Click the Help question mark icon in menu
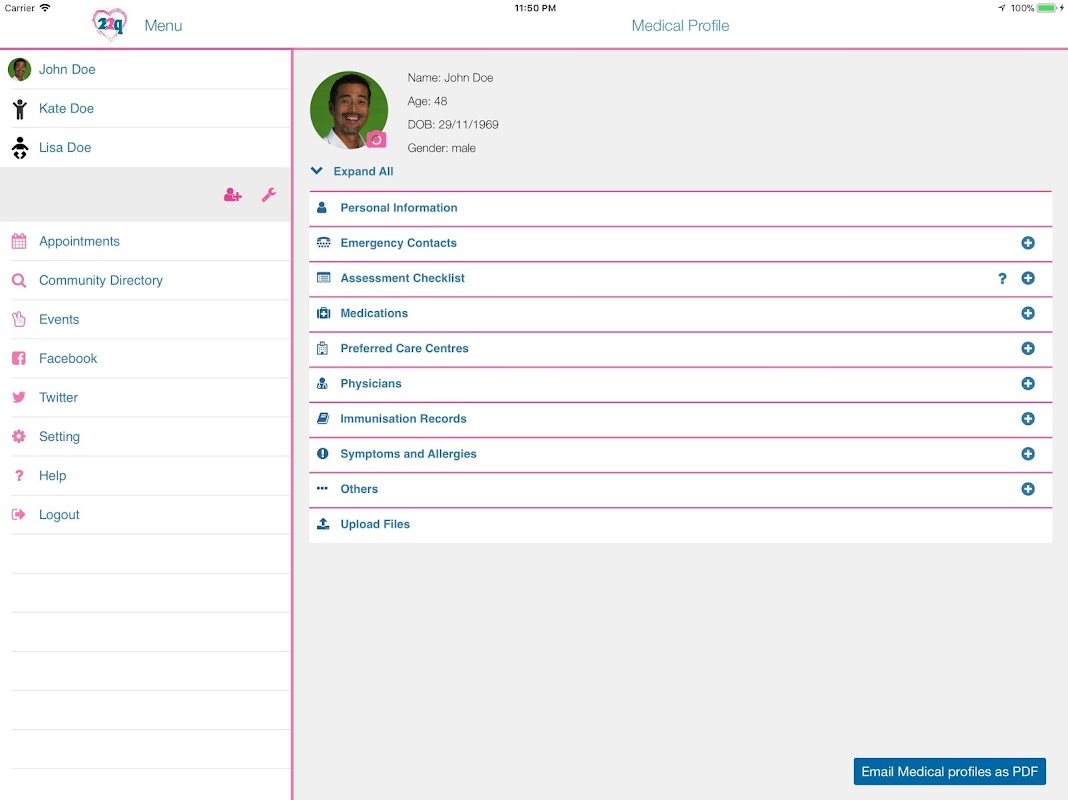This screenshot has height=800, width=1068. point(19,475)
